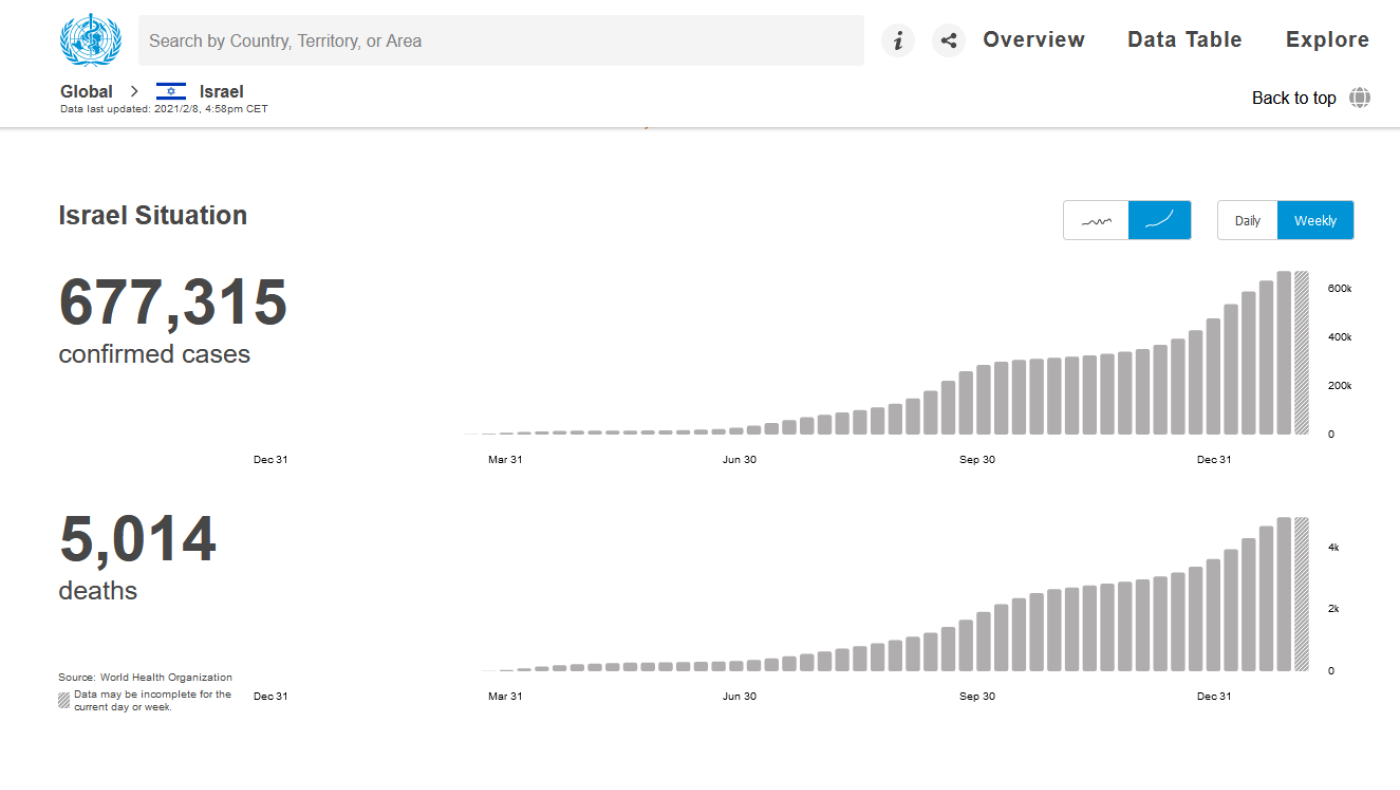1400x790 pixels.
Task: Go to the Explore section
Action: click(1327, 40)
